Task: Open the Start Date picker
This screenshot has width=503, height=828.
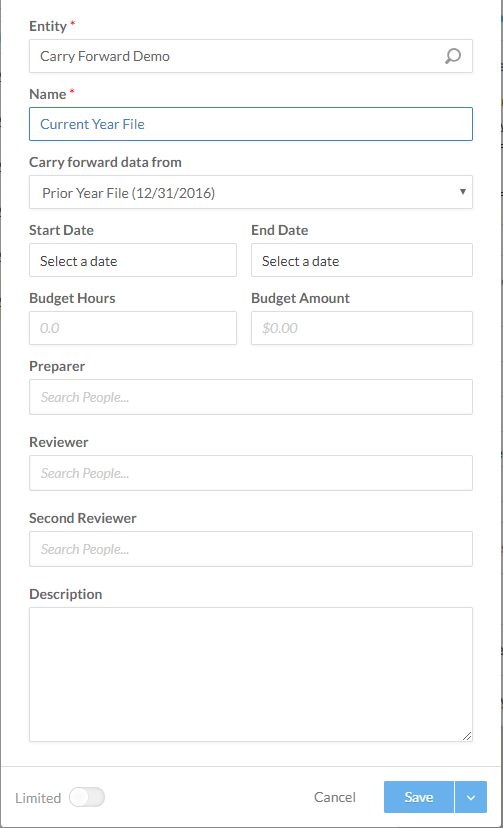Action: pyautogui.click(x=133, y=260)
